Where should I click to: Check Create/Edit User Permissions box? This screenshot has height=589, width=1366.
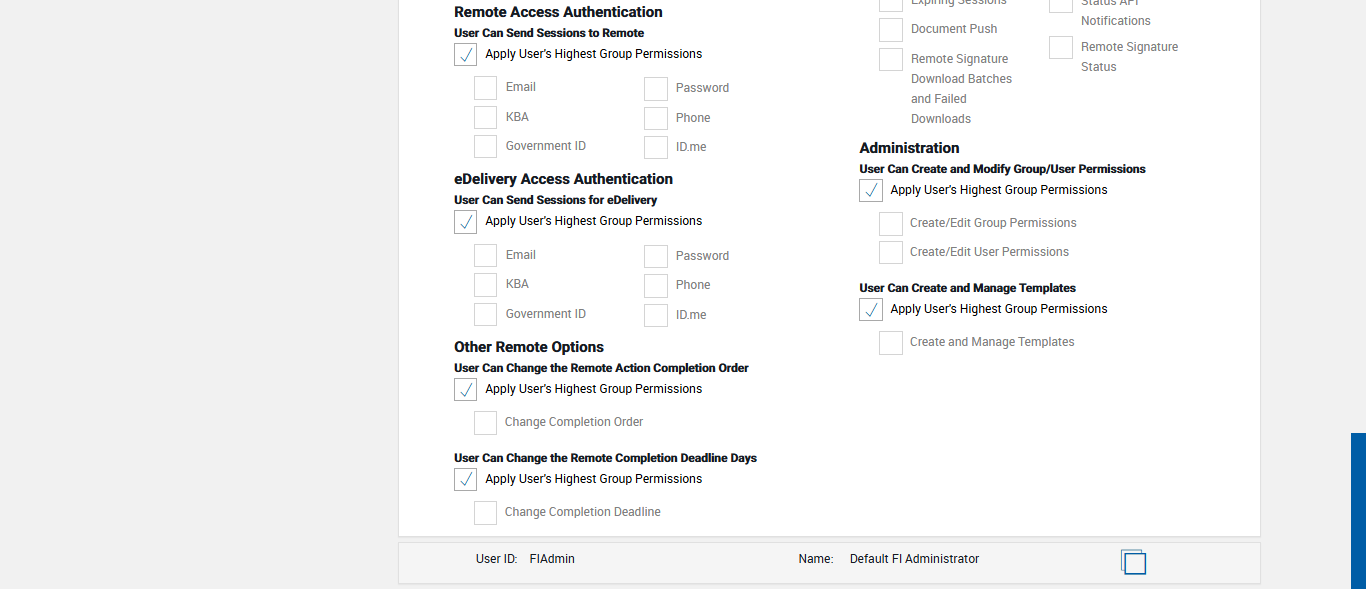pyautogui.click(x=891, y=253)
